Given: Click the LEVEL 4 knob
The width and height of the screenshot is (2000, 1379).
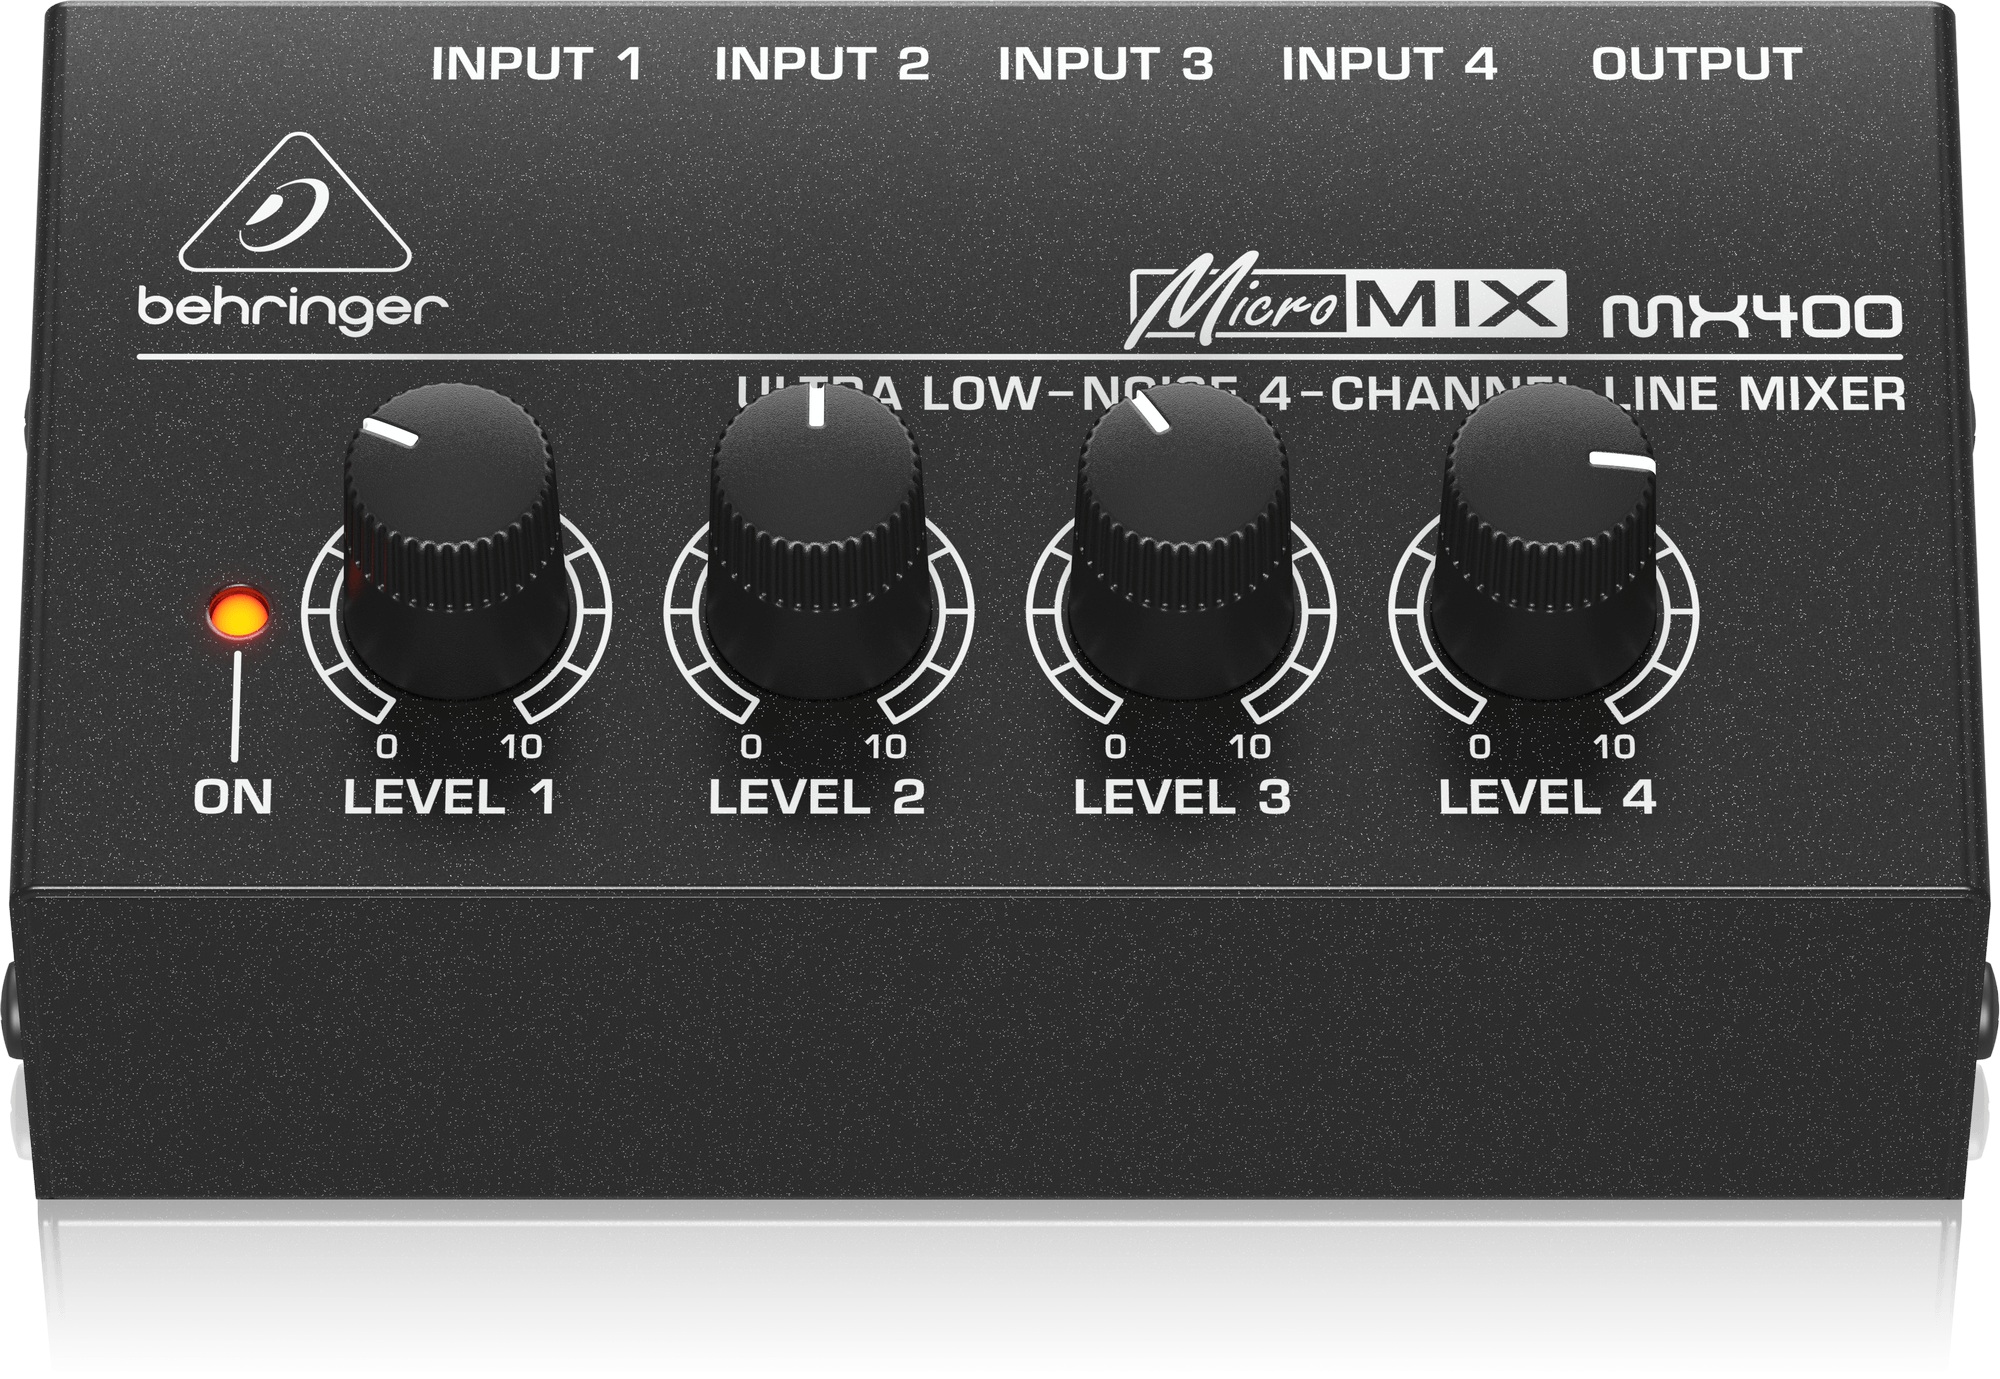Looking at the screenshot, I should pos(1546,540).
